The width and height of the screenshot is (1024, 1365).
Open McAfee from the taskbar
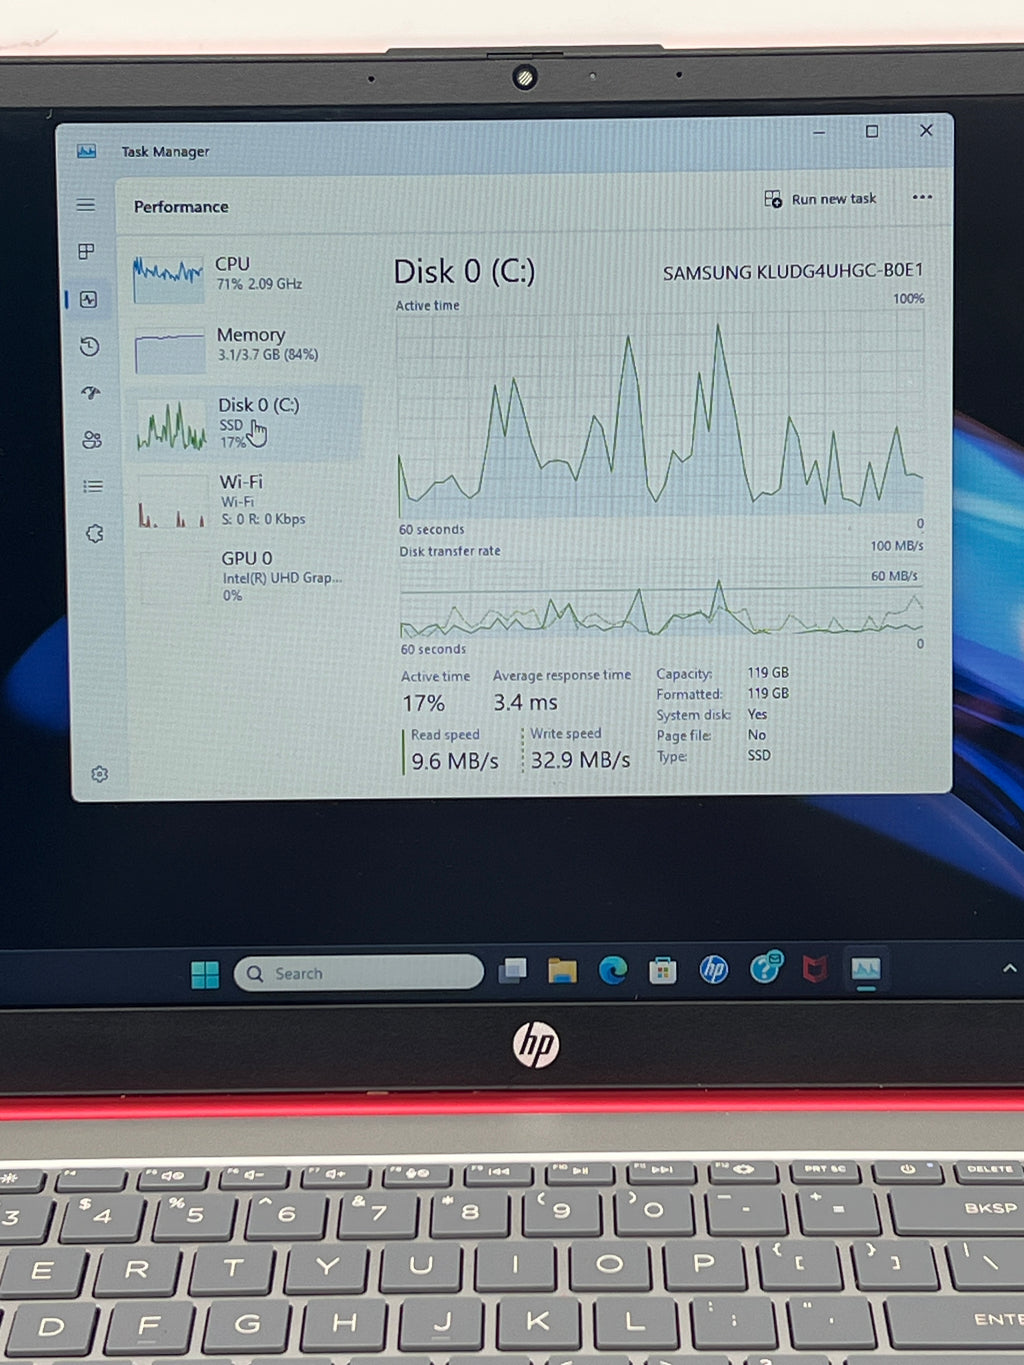(x=815, y=968)
